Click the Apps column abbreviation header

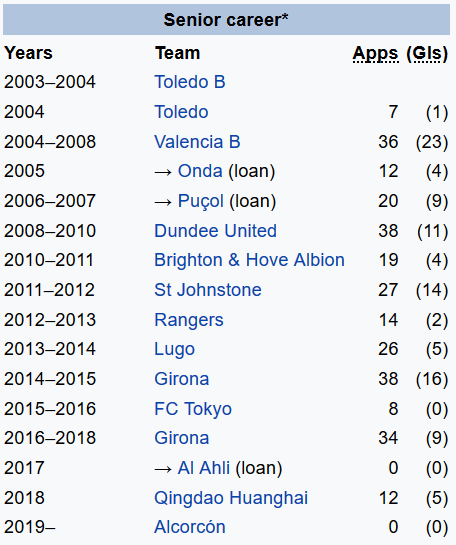(x=375, y=54)
